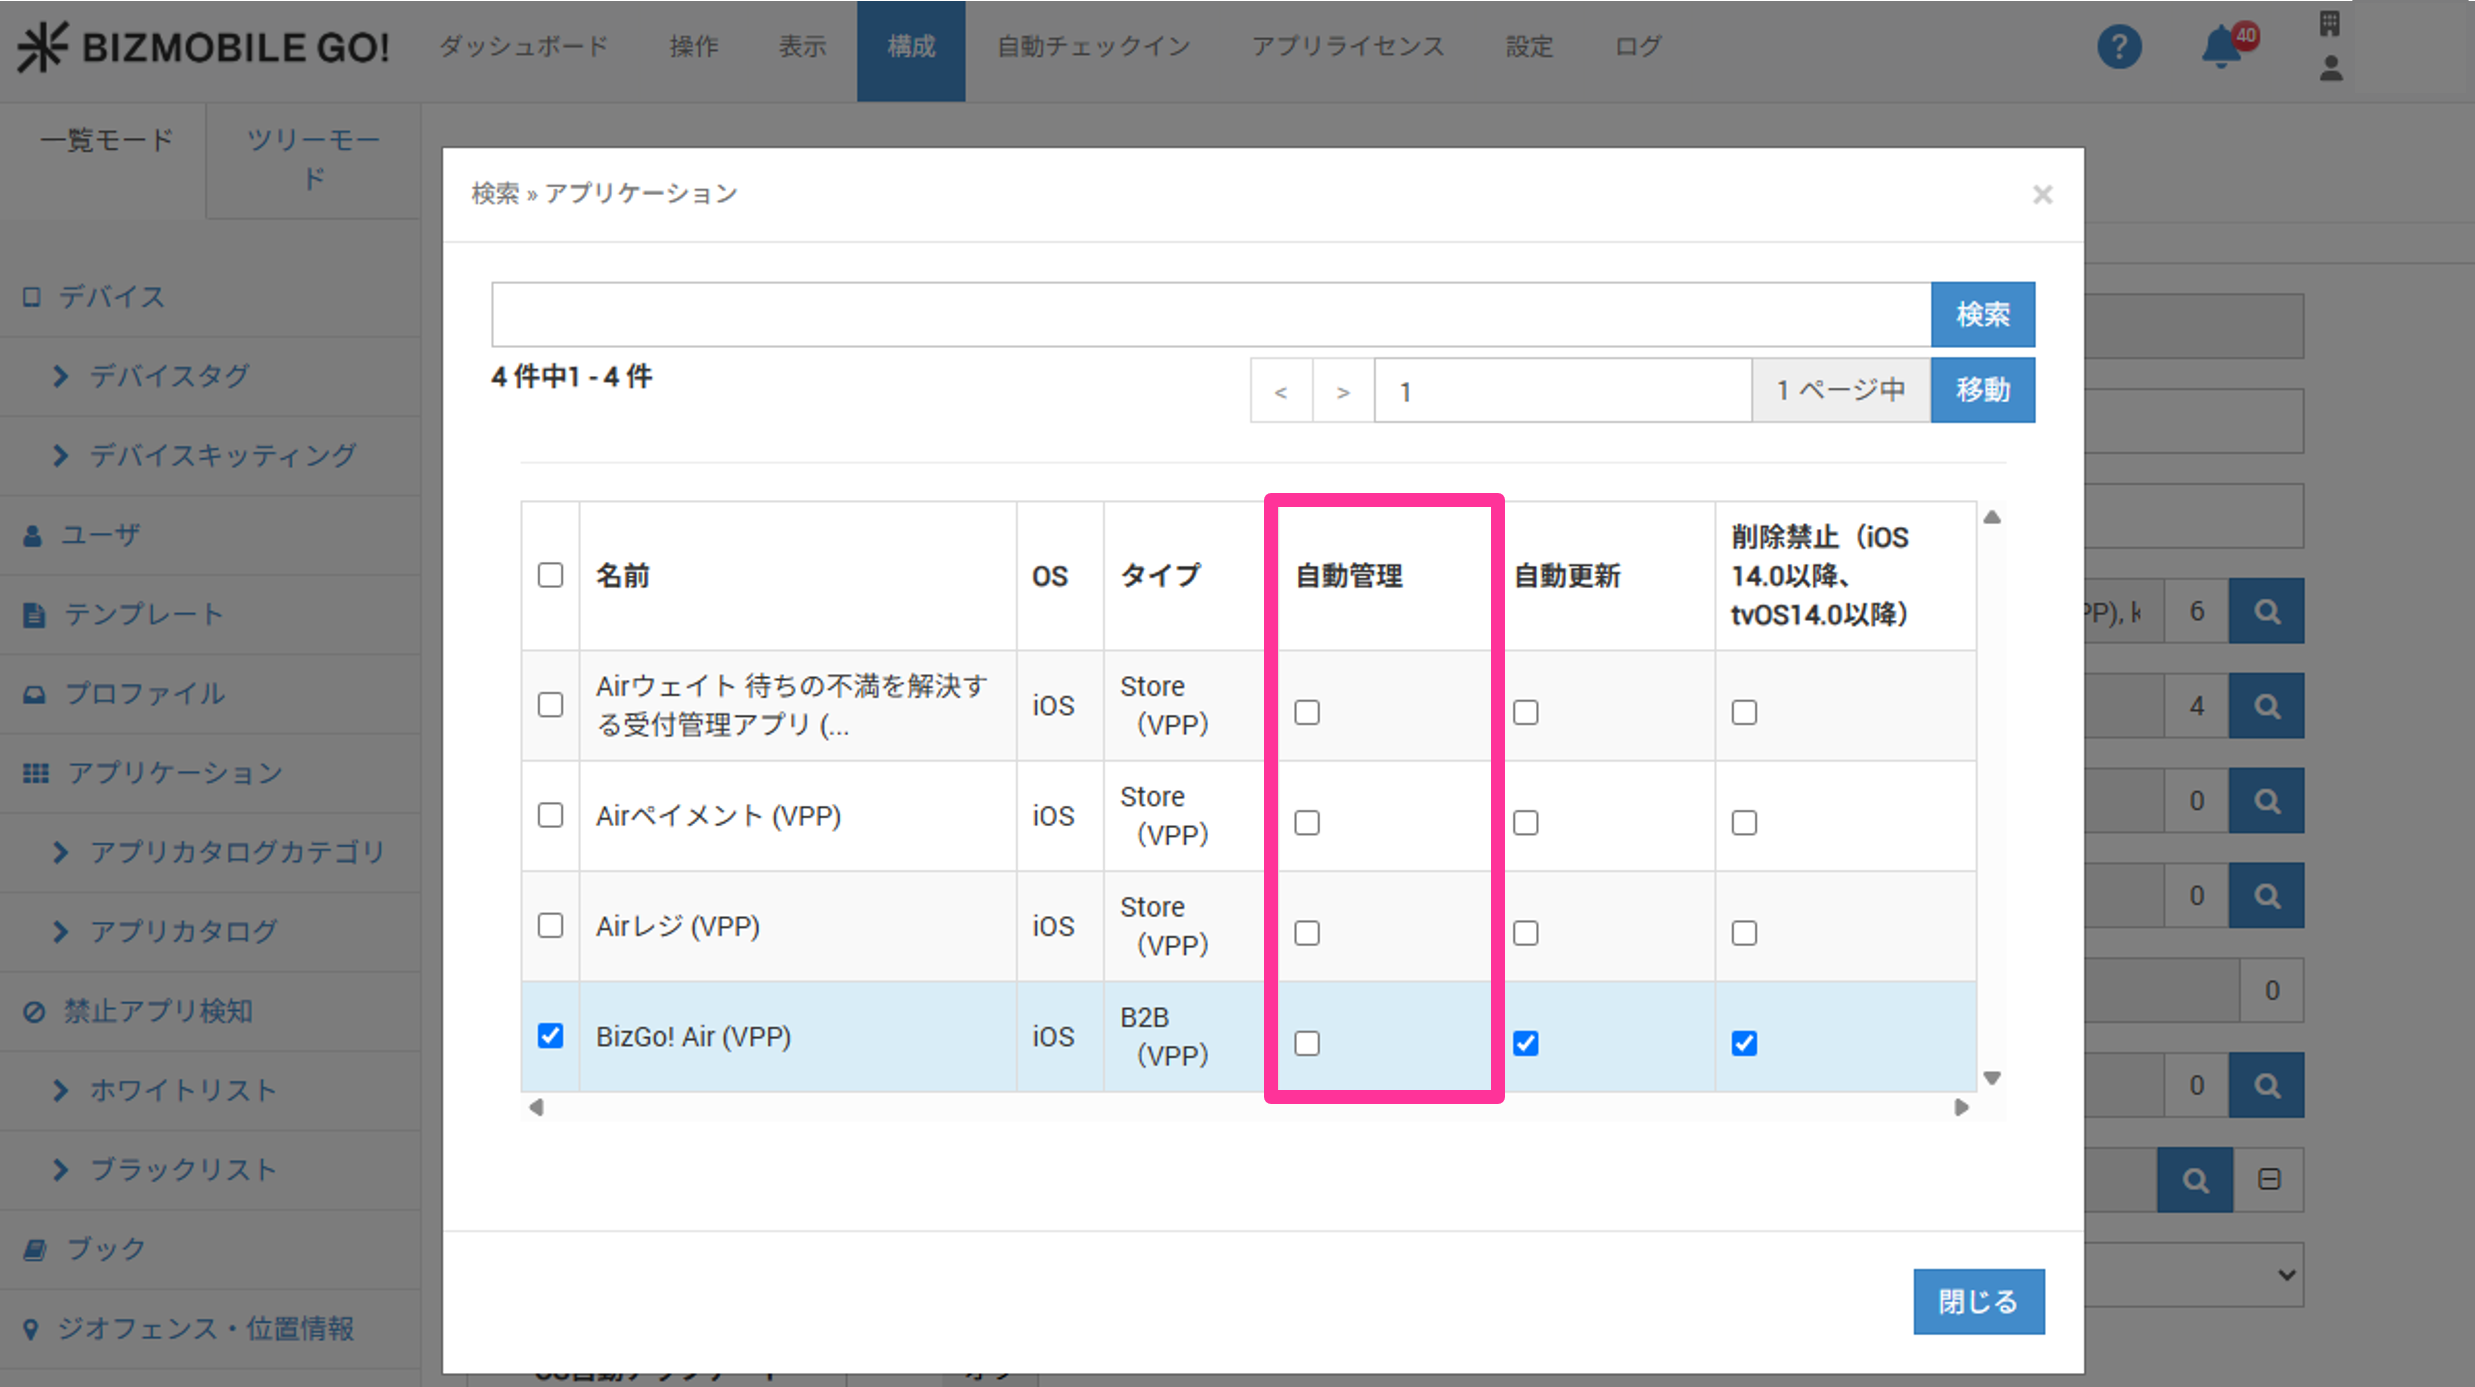Click the help question mark icon
The height and width of the screenshot is (1387, 2475).
point(2118,47)
